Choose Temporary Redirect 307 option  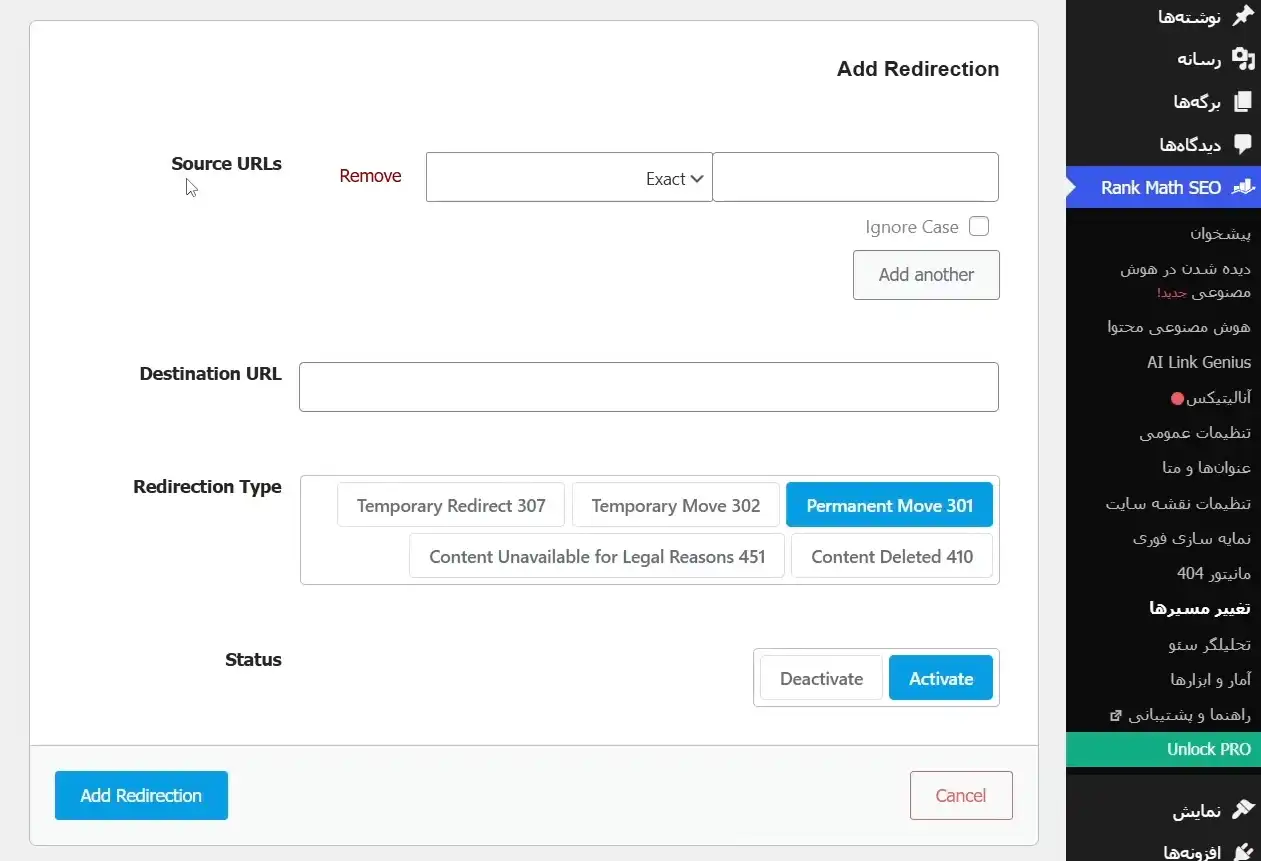(x=451, y=505)
